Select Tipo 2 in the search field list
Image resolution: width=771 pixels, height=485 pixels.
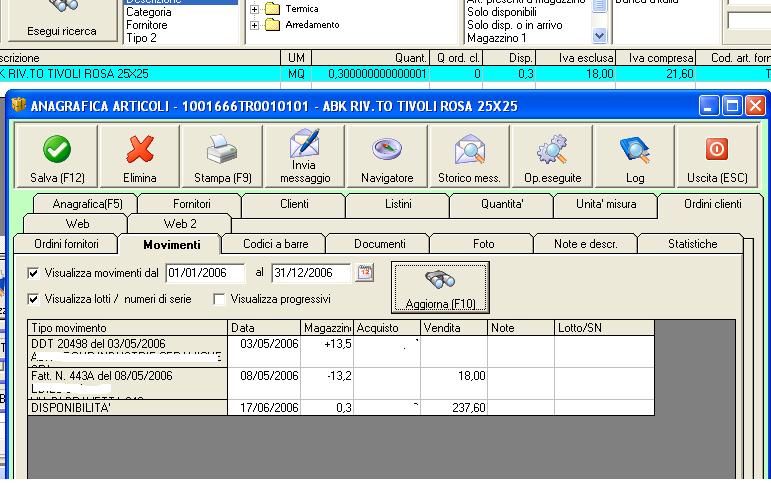click(180, 38)
